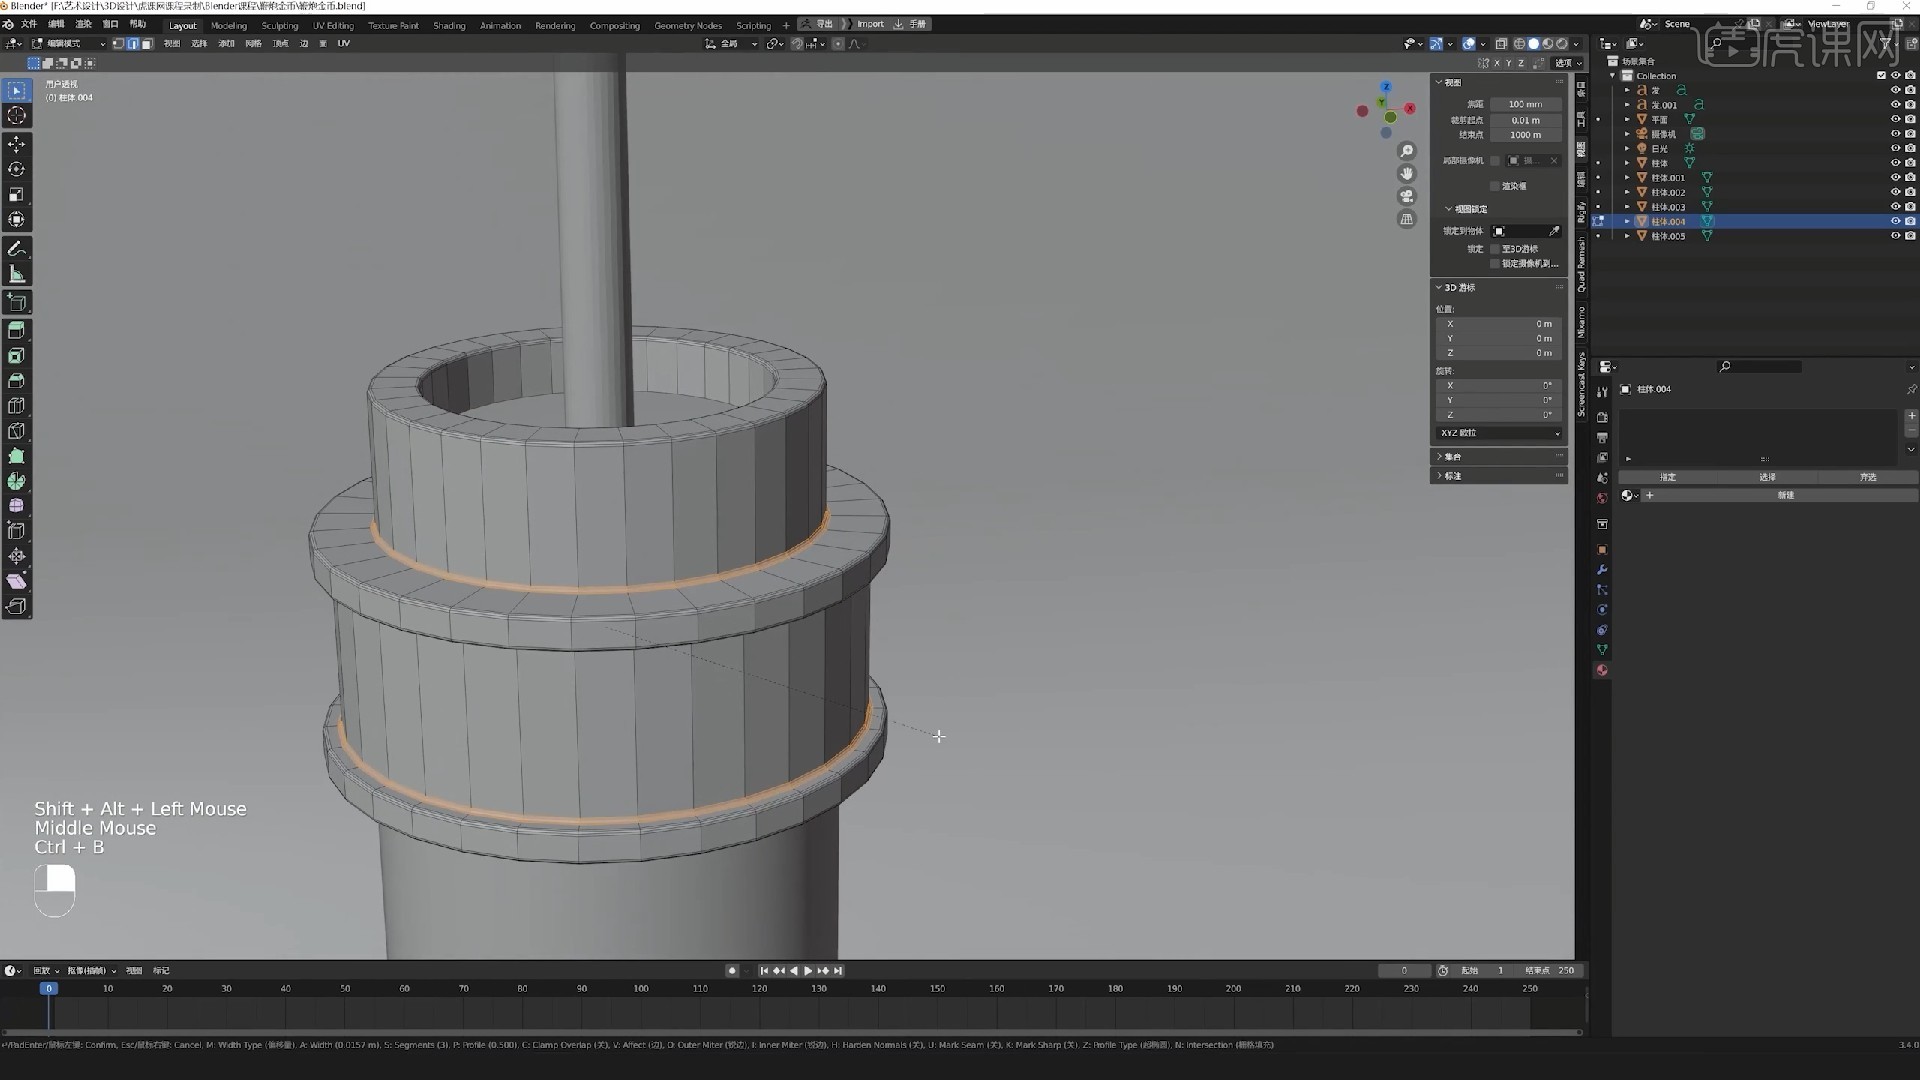Open the Object properties orange square tab
The image size is (1920, 1080).
[1602, 550]
